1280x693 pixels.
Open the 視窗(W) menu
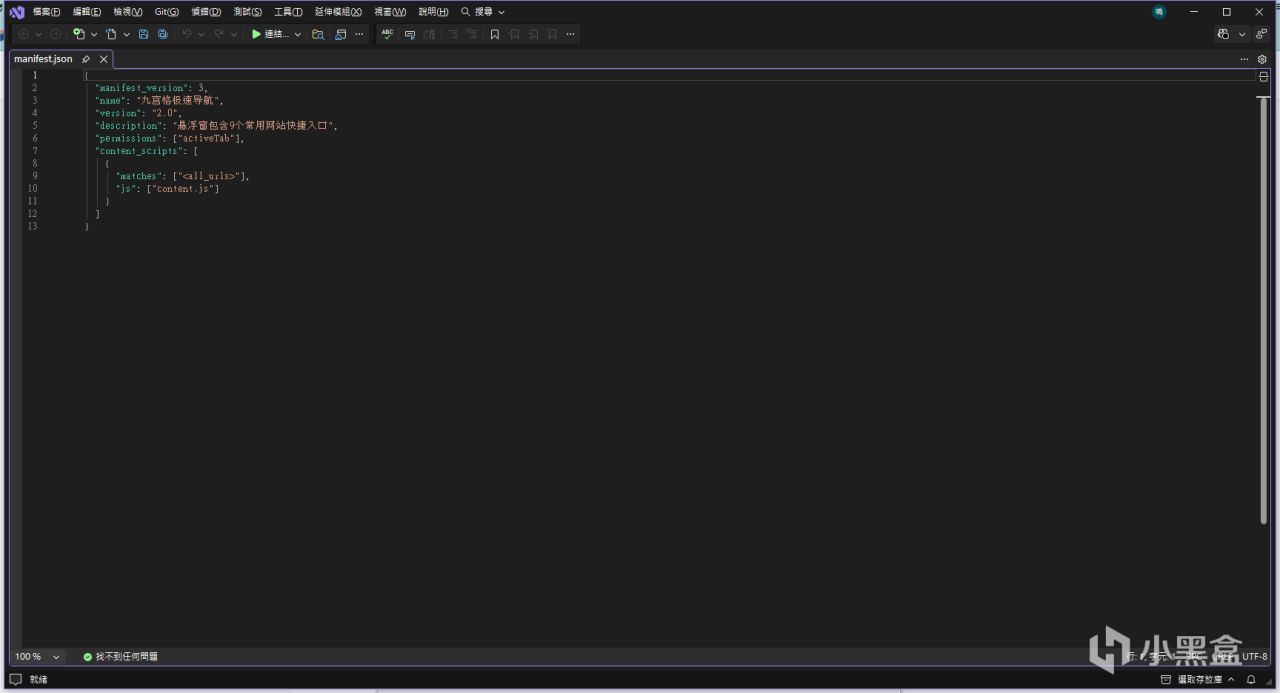[390, 12]
